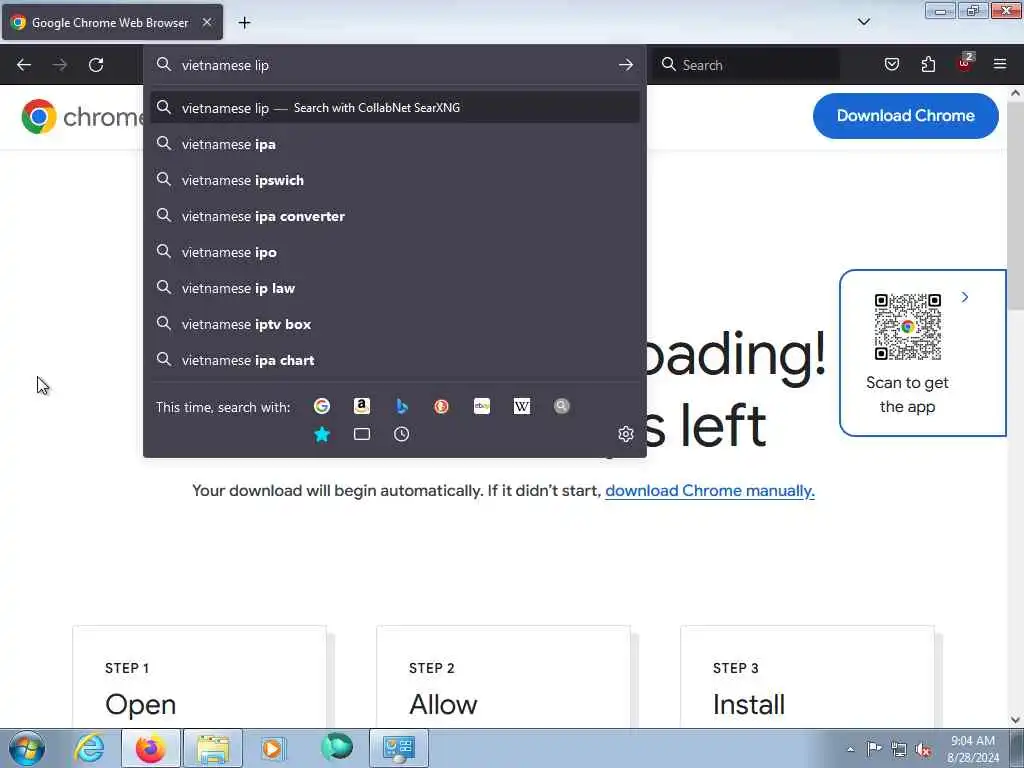This screenshot has height=768, width=1024.
Task: Launch Internet Explorer from taskbar
Action: click(89, 748)
